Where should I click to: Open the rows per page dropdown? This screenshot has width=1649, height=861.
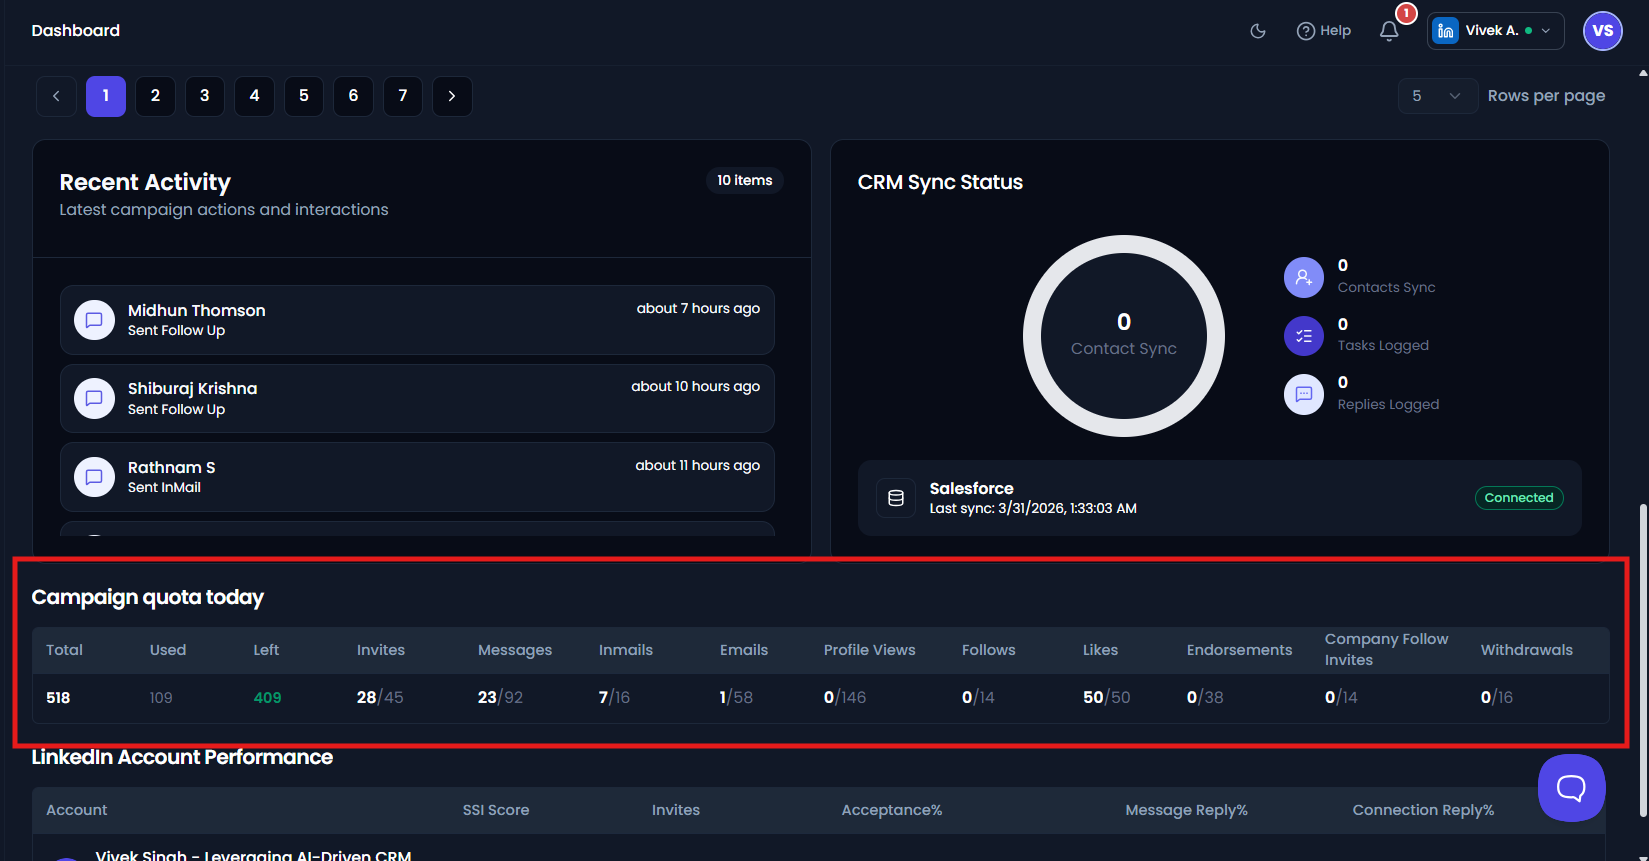(1438, 96)
